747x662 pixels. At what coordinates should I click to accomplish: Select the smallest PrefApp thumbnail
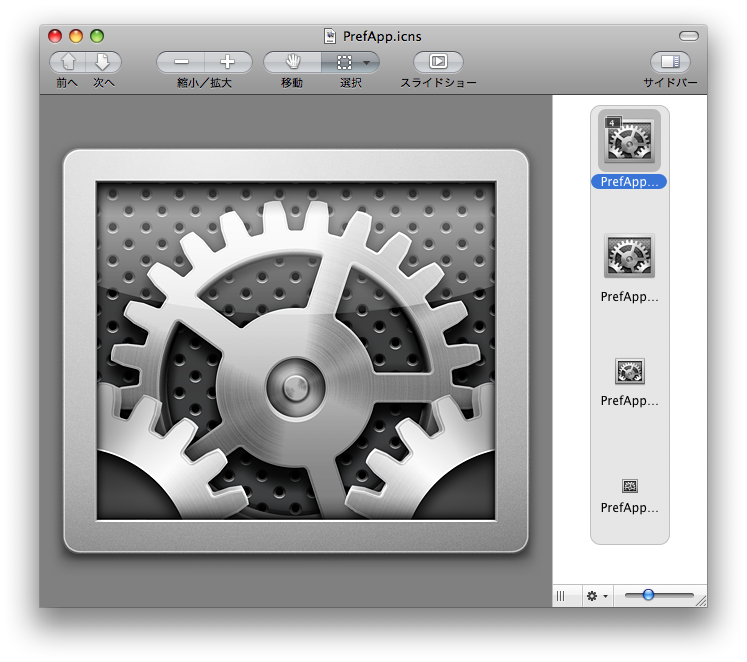[x=630, y=486]
